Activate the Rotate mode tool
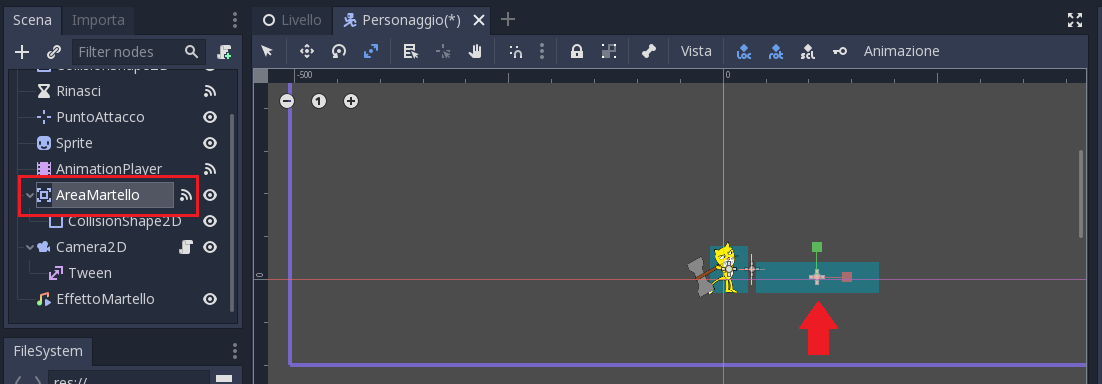This screenshot has width=1102, height=384. [339, 51]
